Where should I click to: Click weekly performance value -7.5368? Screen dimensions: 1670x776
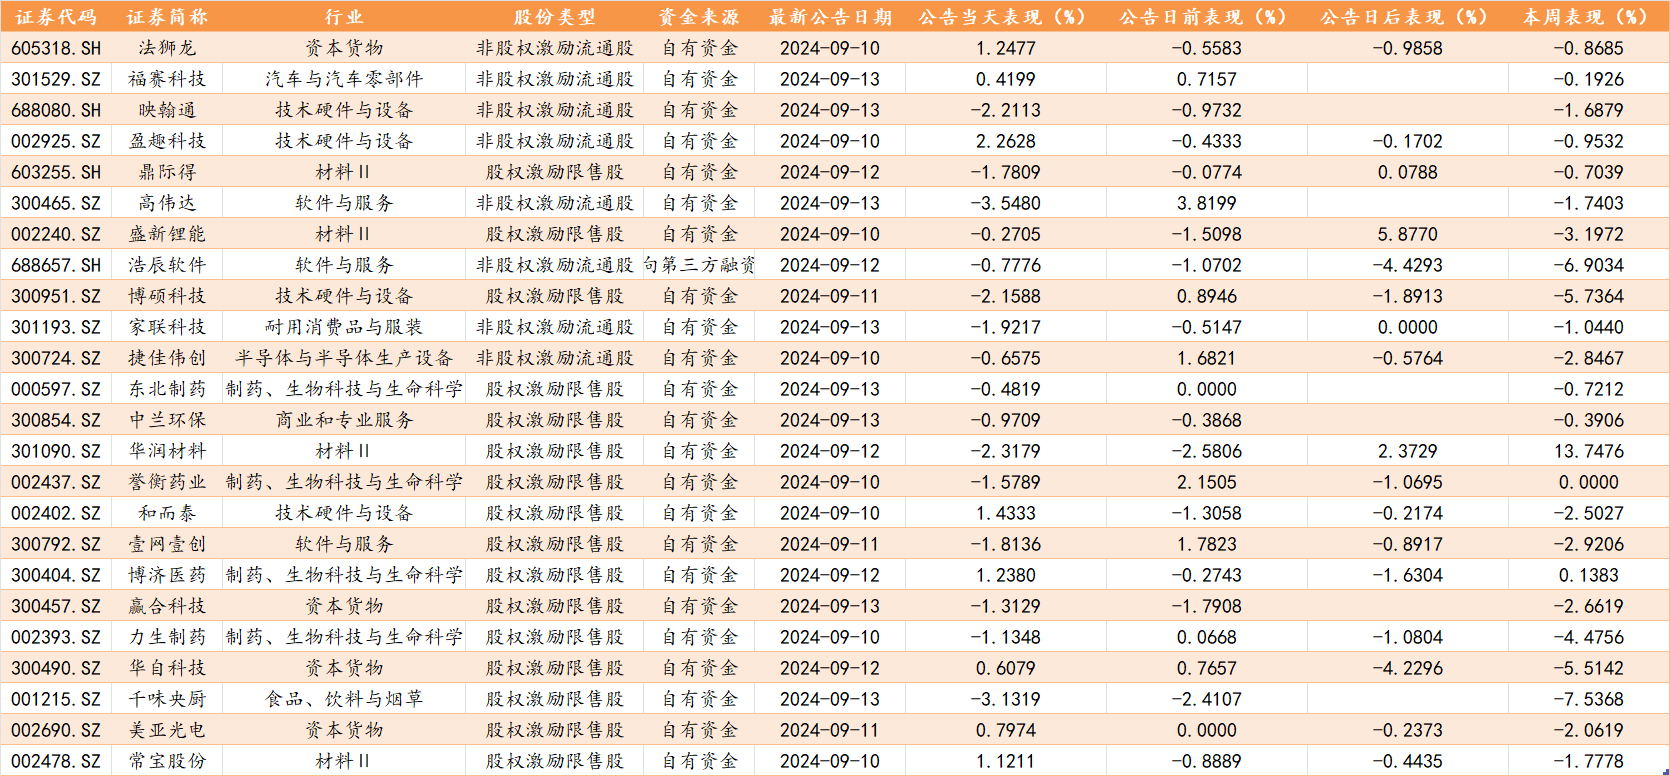point(1589,699)
